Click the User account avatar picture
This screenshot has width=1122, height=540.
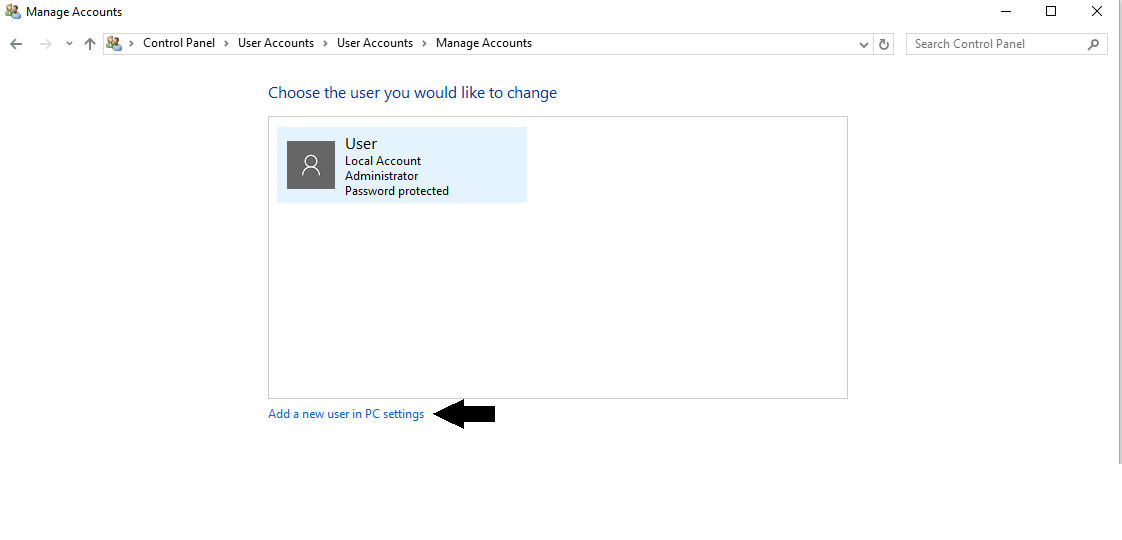(311, 165)
